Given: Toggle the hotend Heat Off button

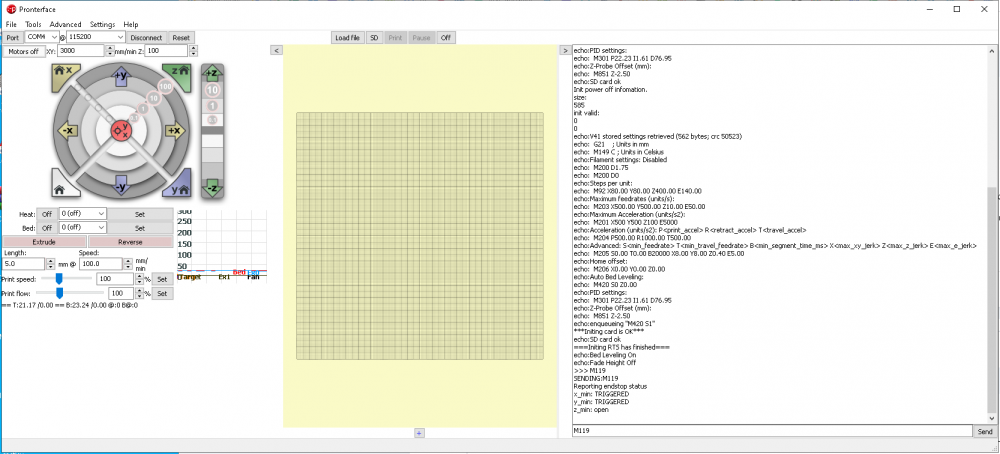Looking at the screenshot, I should (x=47, y=214).
